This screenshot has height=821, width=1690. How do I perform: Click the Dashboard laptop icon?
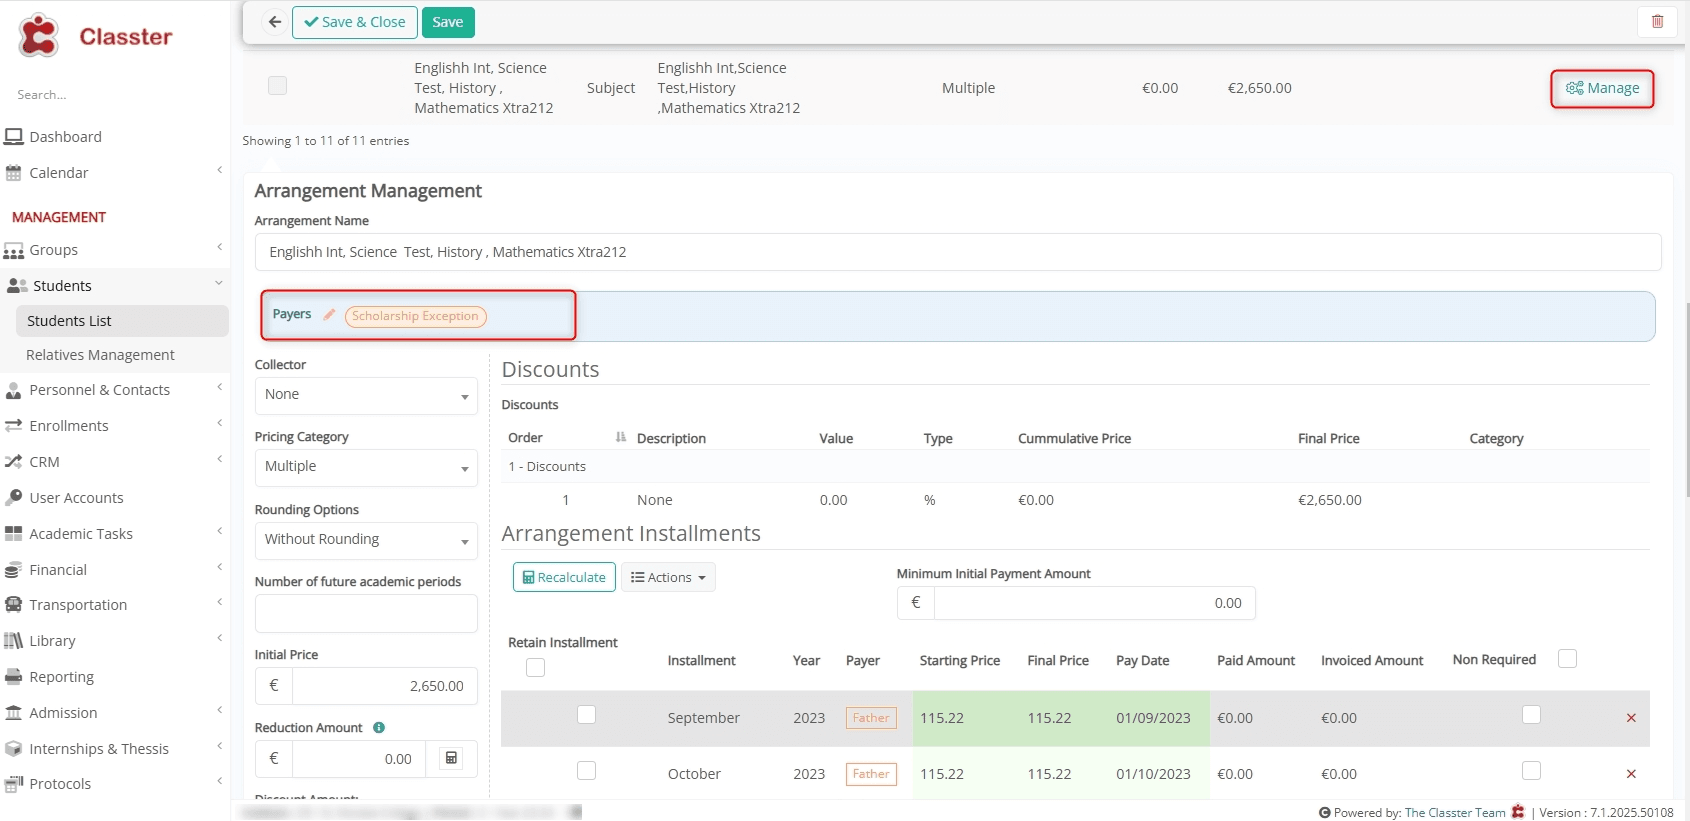[x=14, y=137]
